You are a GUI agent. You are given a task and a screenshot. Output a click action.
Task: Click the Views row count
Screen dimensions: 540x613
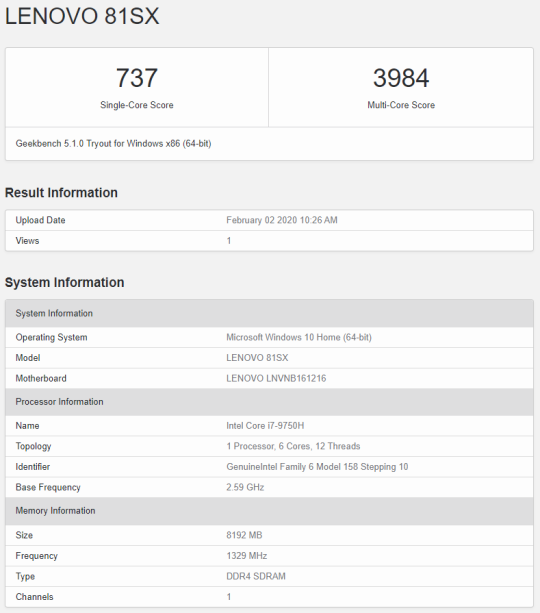[x=229, y=241]
